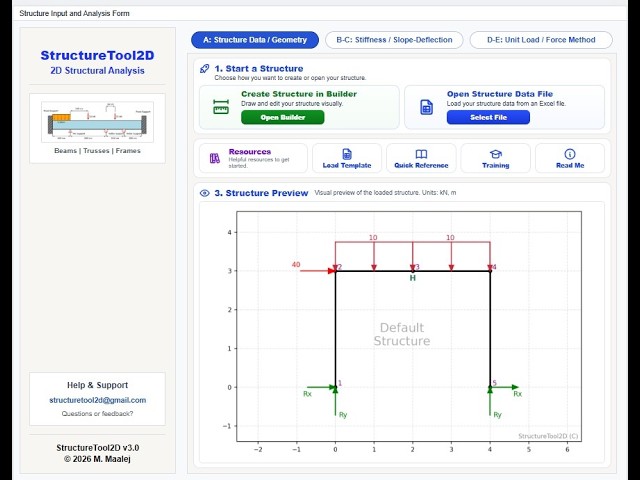This screenshot has height=480, width=640.
Task: Click the rocket icon beside Start a Structure
Action: click(x=204, y=69)
